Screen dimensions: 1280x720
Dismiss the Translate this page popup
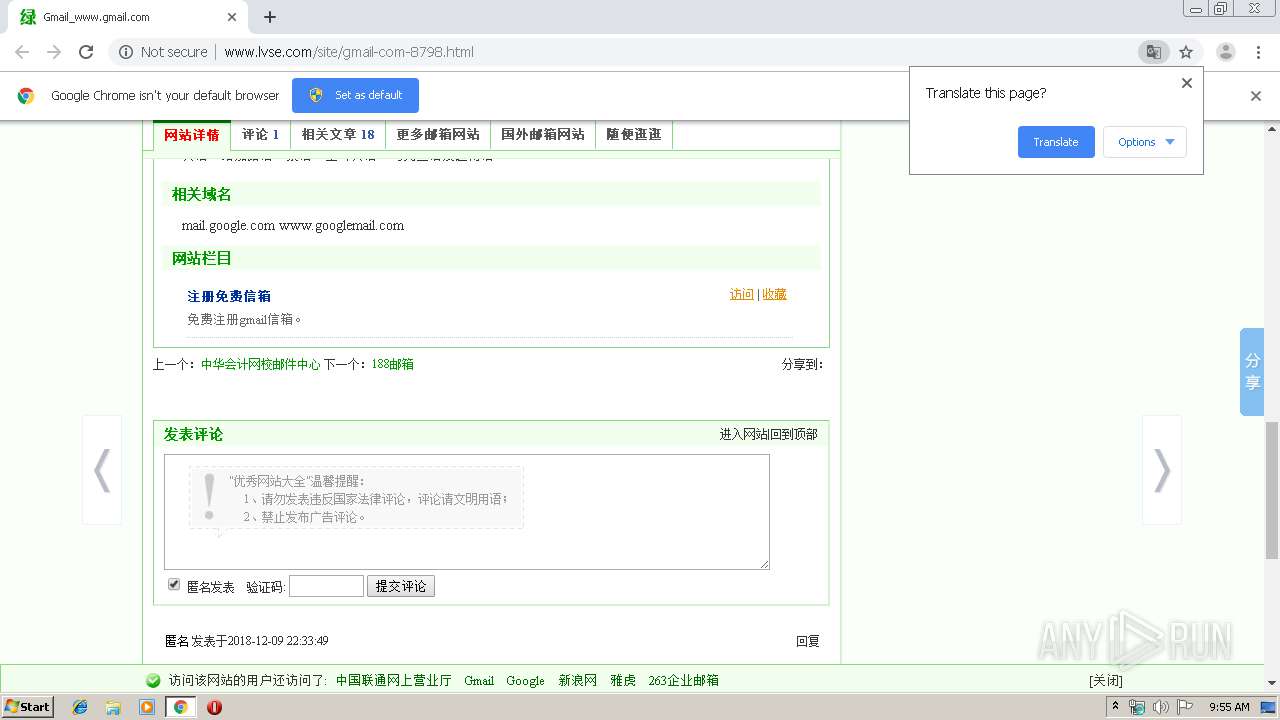(x=1187, y=83)
